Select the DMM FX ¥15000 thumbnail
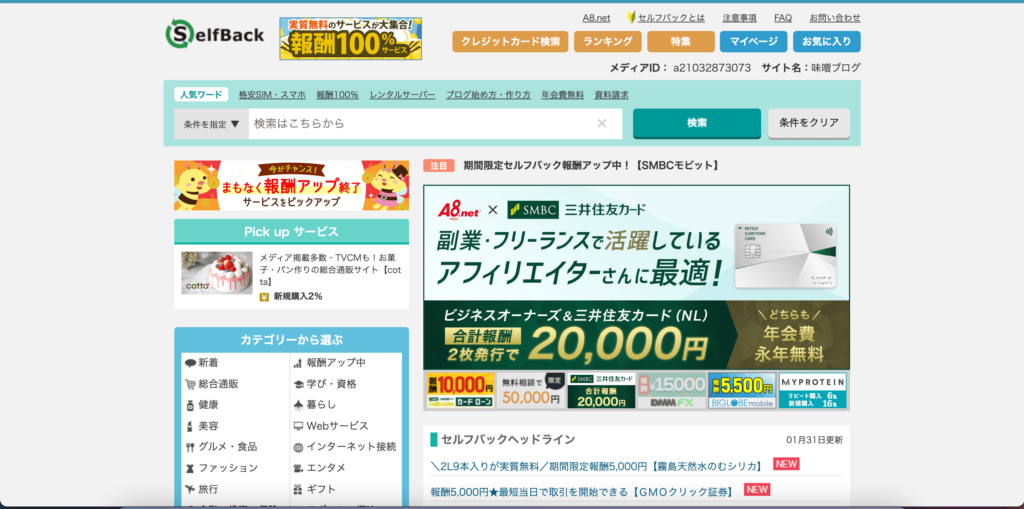Screen dimensions: 1024x509 [672, 391]
